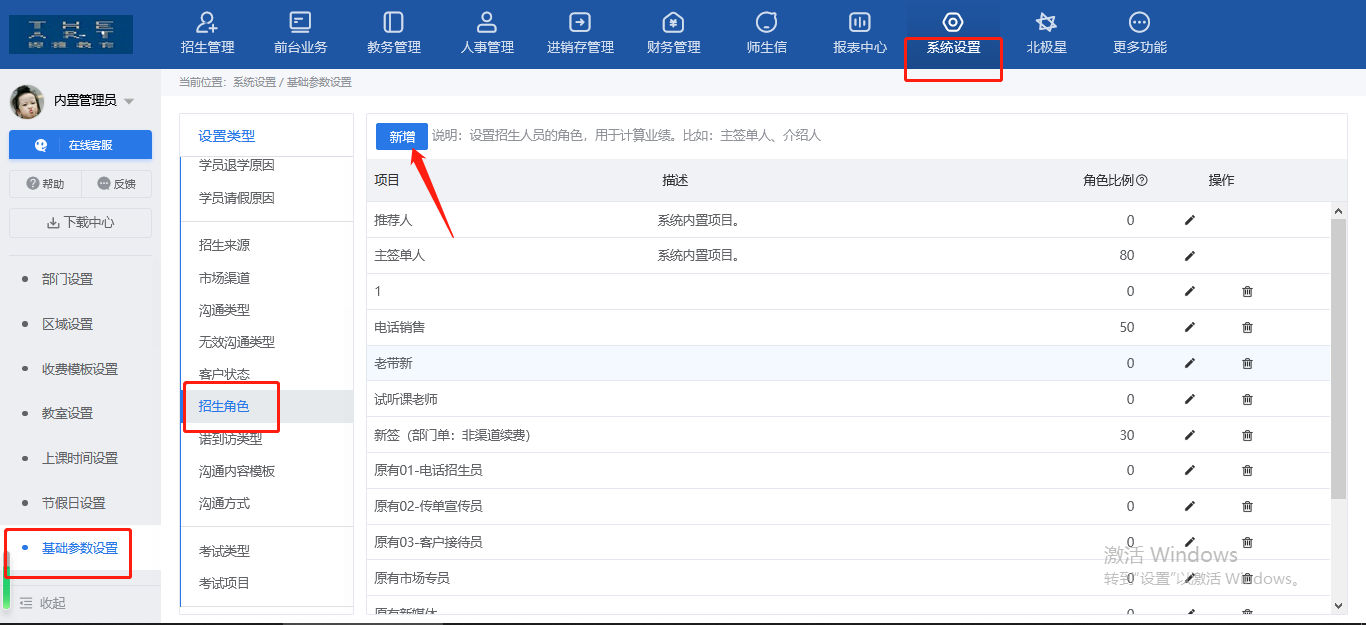Select 客户状态 setting type
Image resolution: width=1366 pixels, height=625 pixels.
coord(224,374)
